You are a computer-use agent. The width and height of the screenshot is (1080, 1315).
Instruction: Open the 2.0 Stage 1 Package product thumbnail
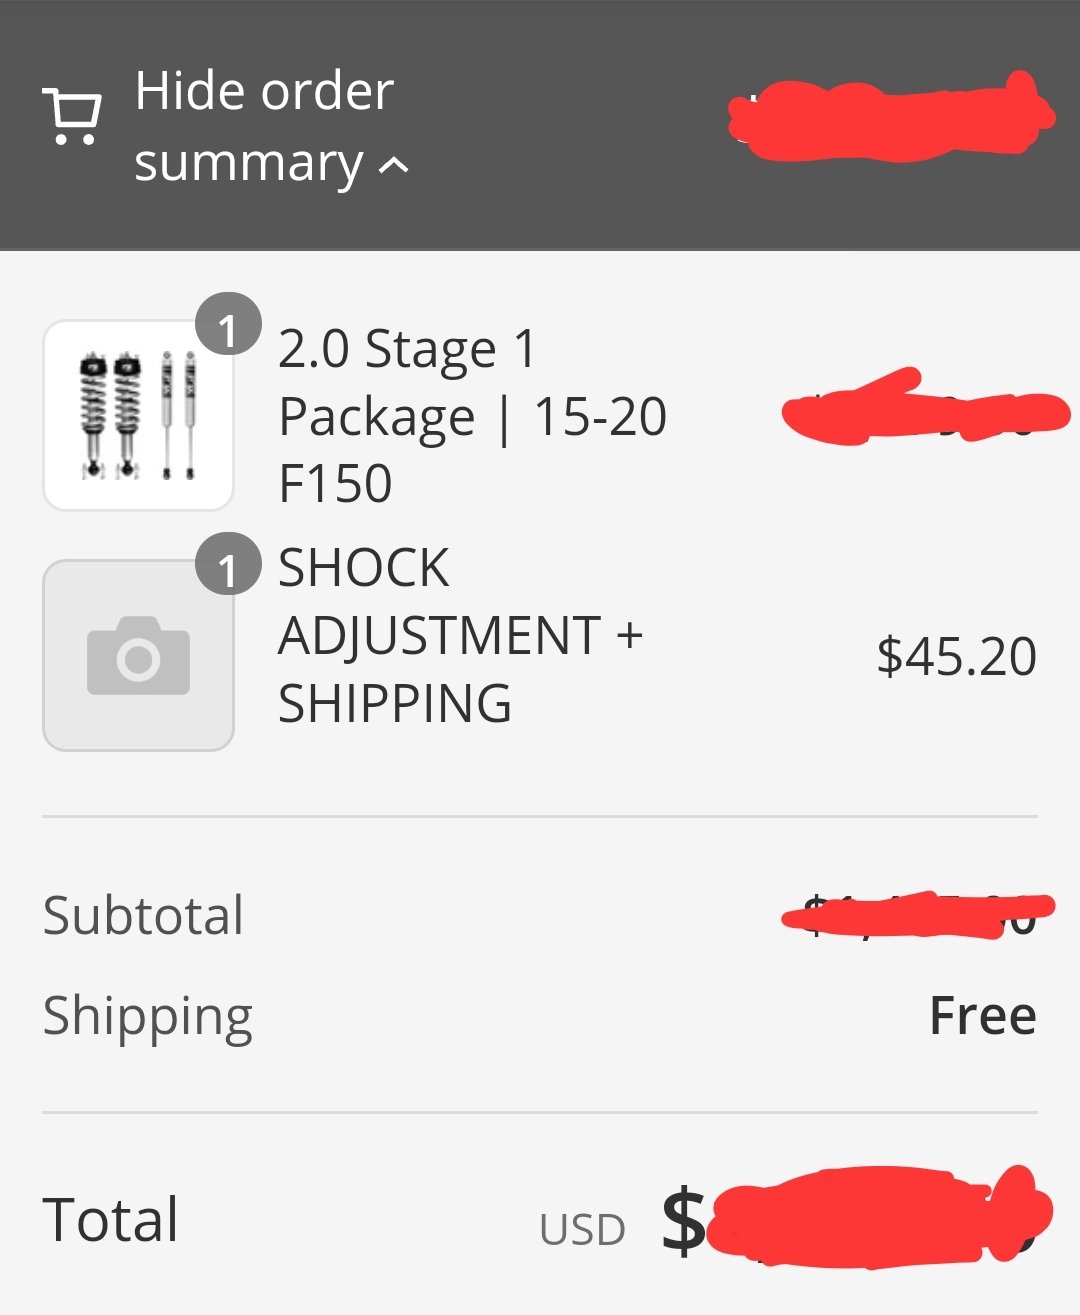(138, 415)
